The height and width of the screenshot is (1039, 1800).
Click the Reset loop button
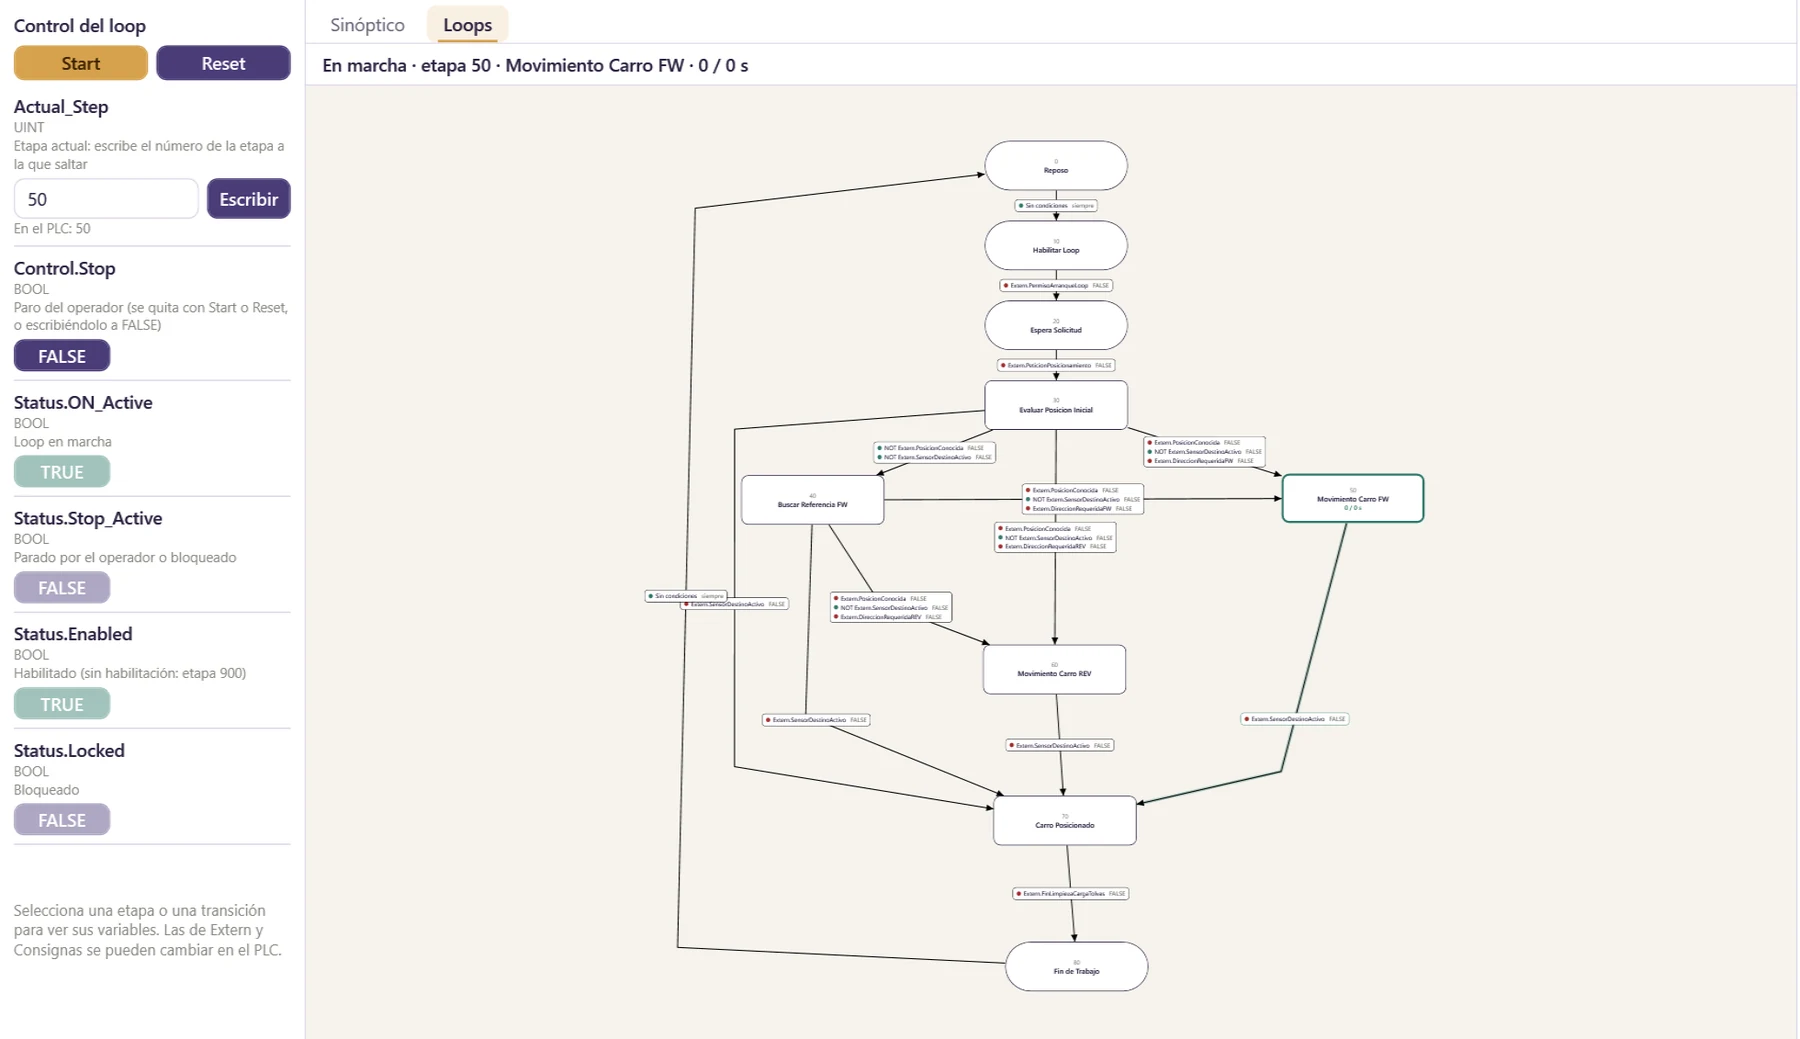(x=223, y=63)
